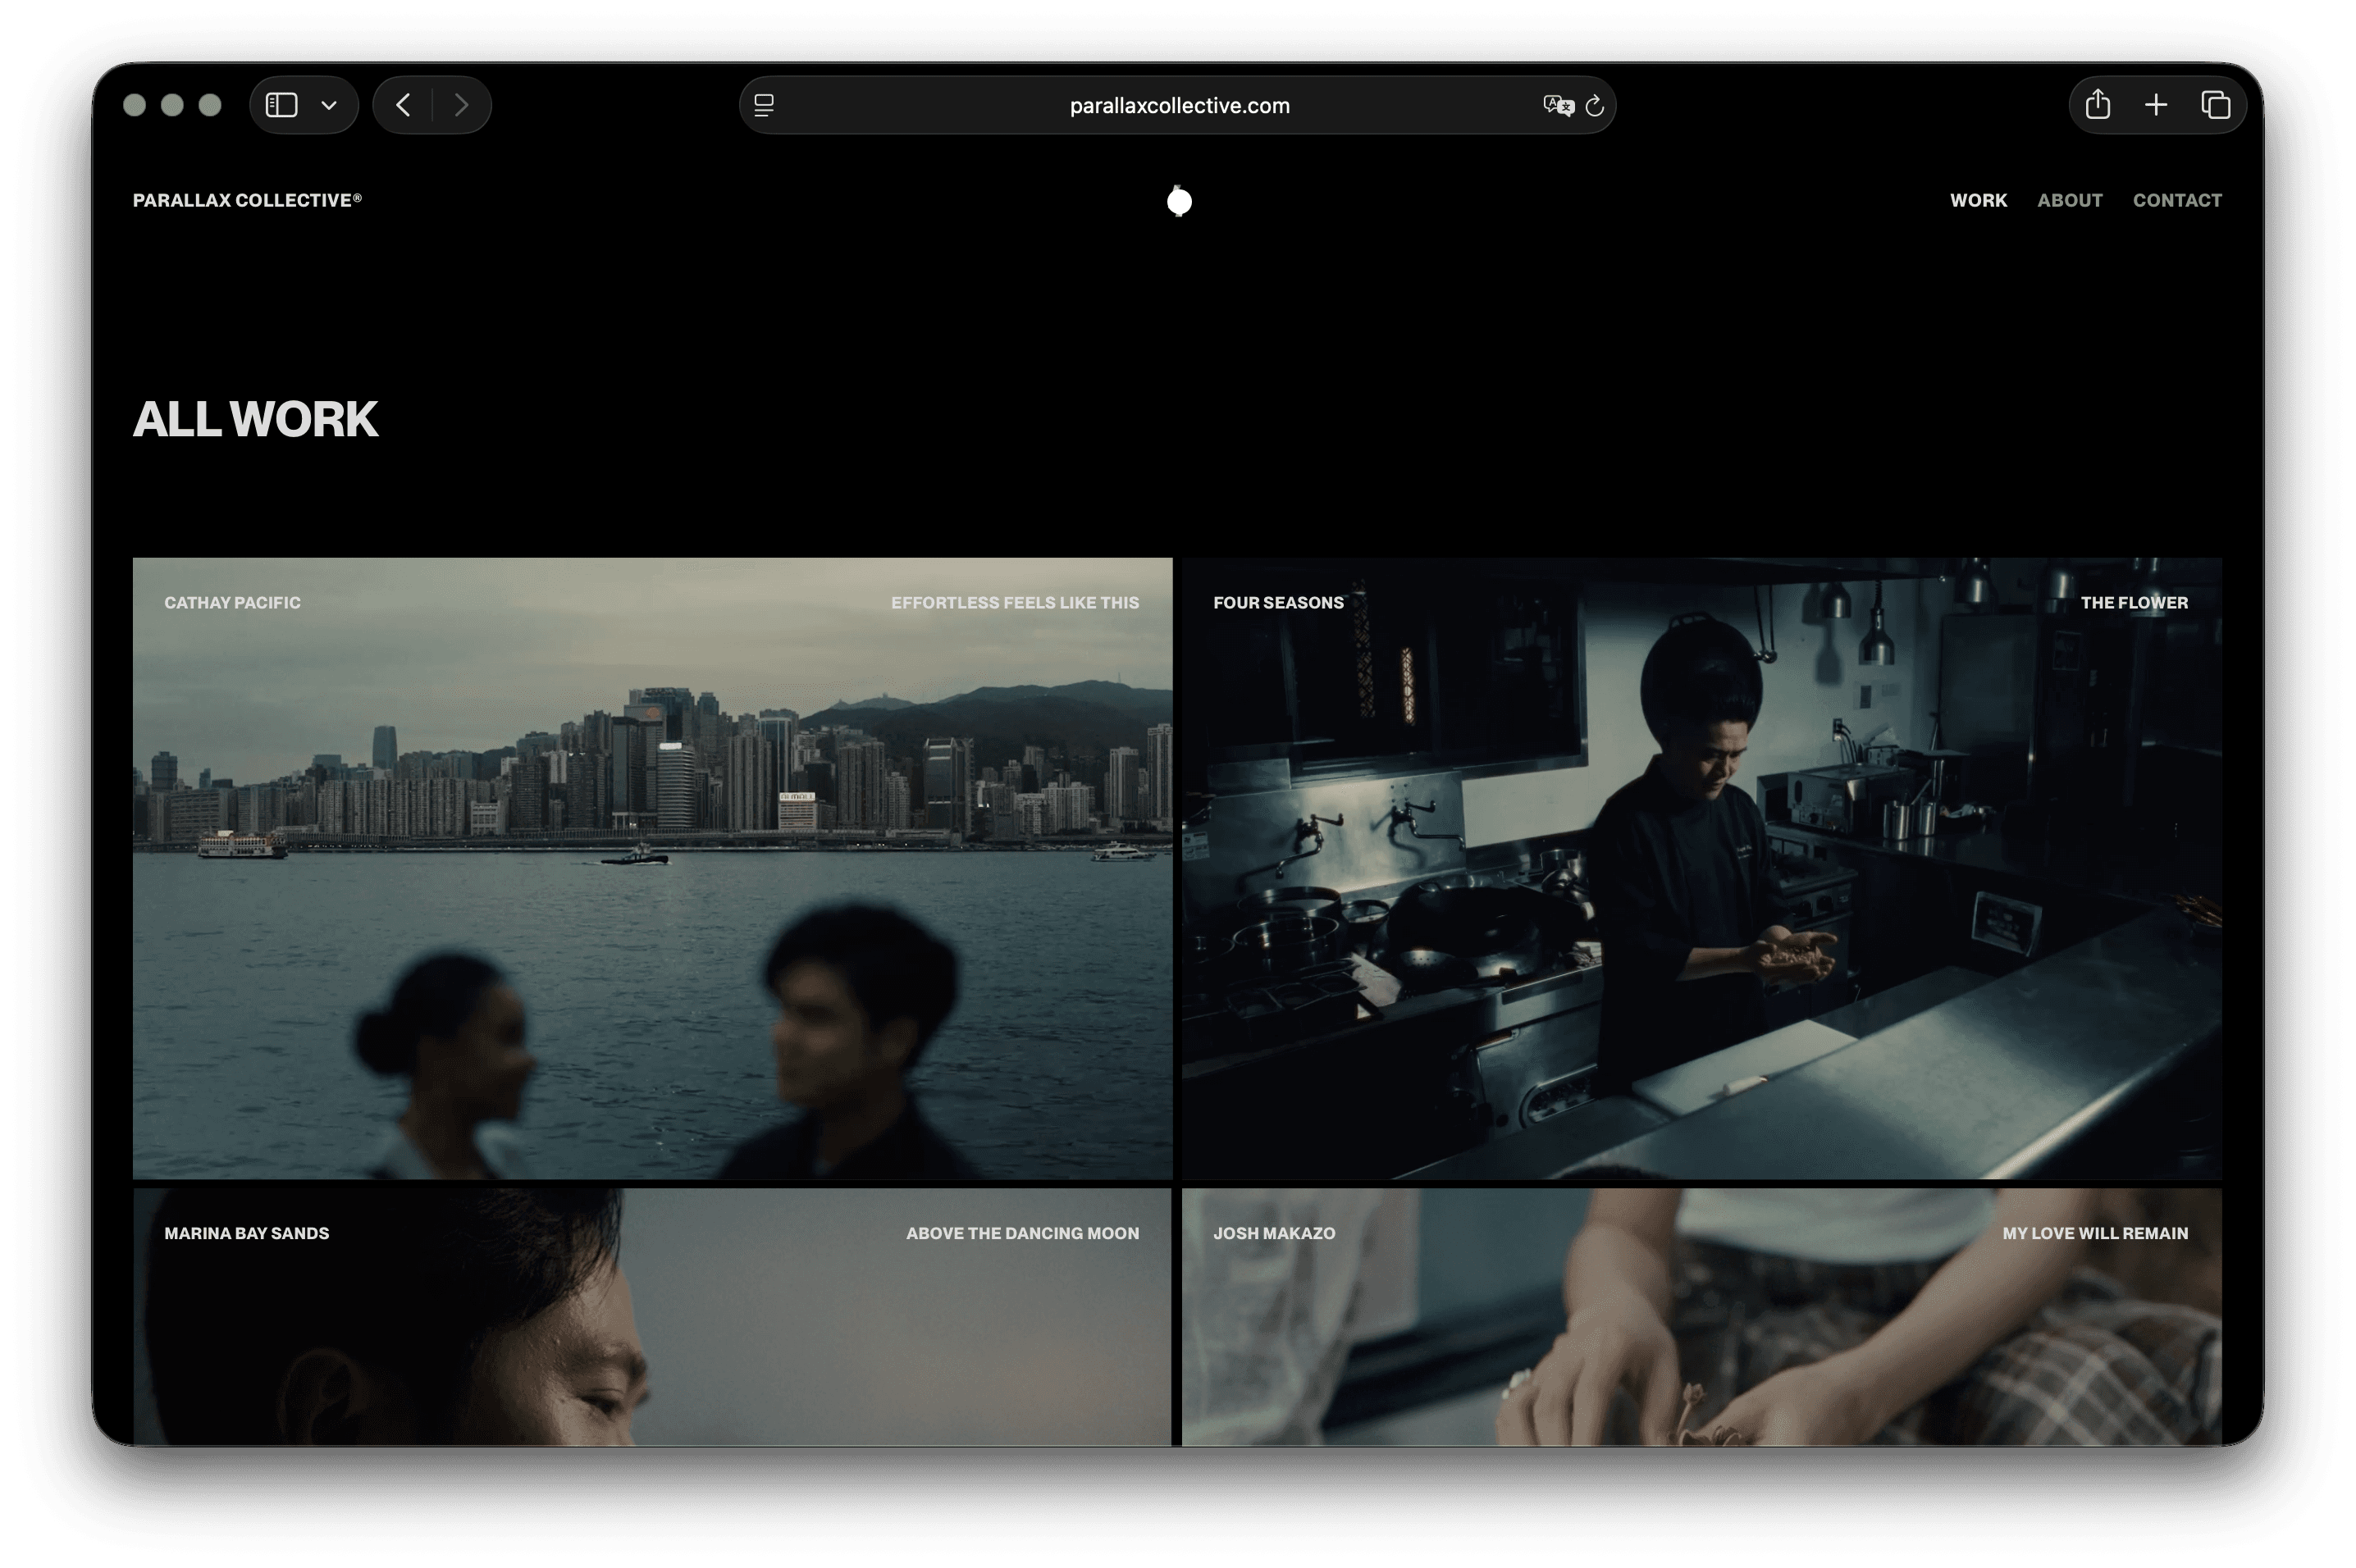The image size is (2356, 1568).
Task: Open the Four Seasons project thumbnail
Action: click(1701, 868)
